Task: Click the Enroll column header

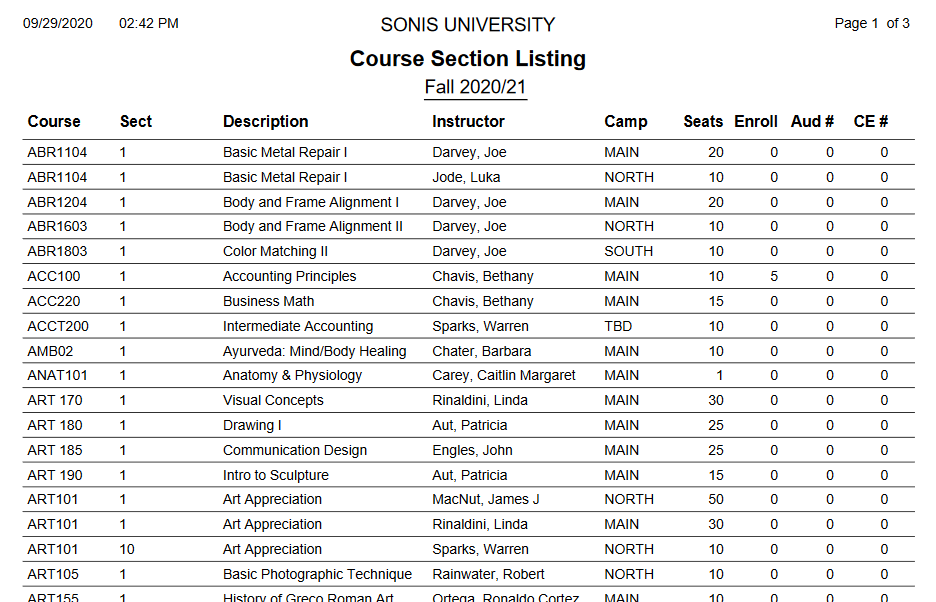Action: 756,122
